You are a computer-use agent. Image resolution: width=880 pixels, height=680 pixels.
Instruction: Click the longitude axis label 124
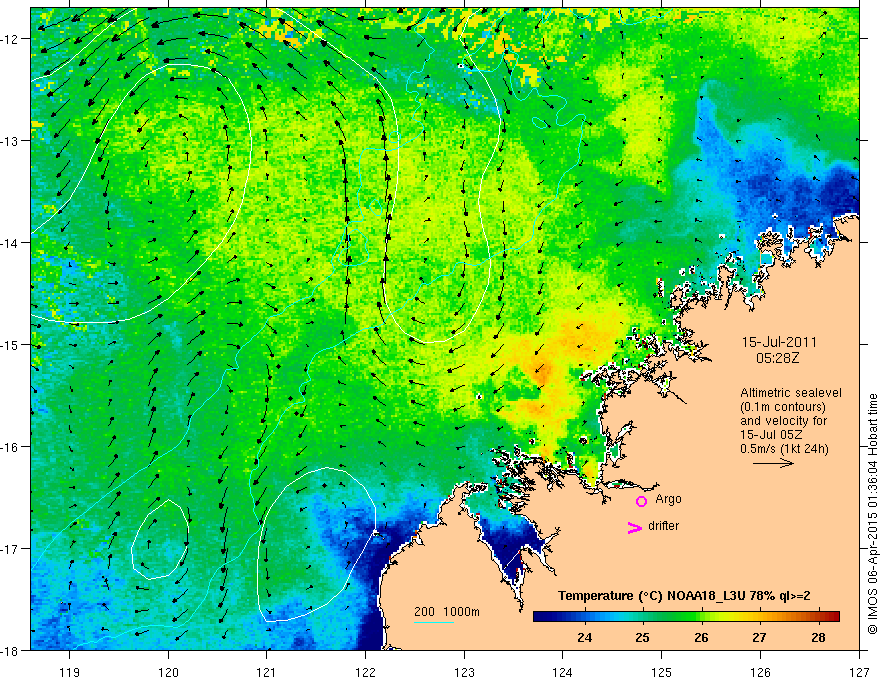coord(563,673)
